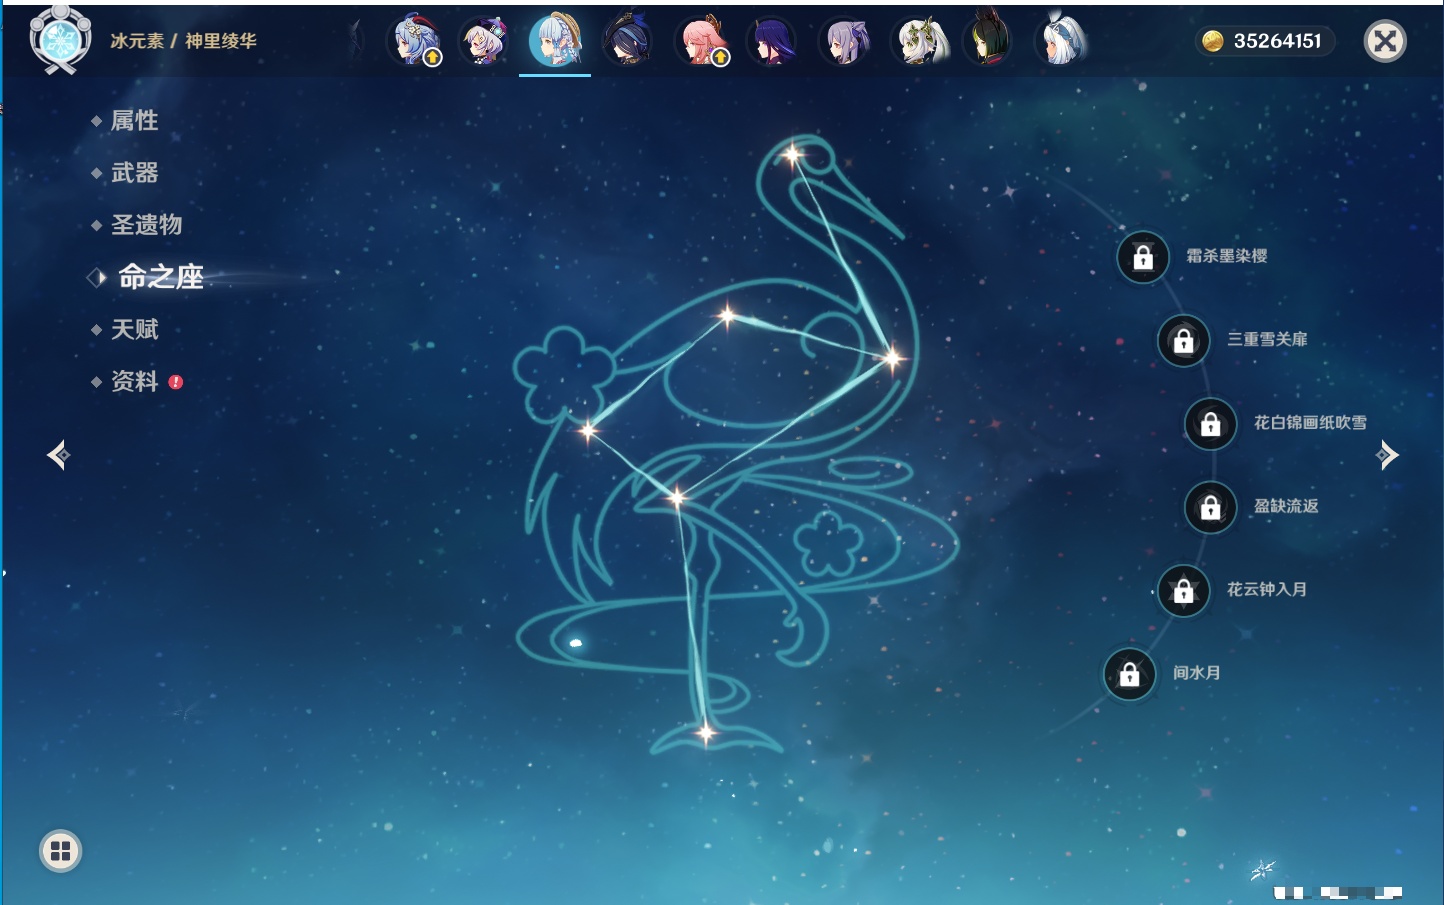The width and height of the screenshot is (1444, 905).
Task: Click the 霜杀墨染樱 label text
Action: click(x=1227, y=256)
